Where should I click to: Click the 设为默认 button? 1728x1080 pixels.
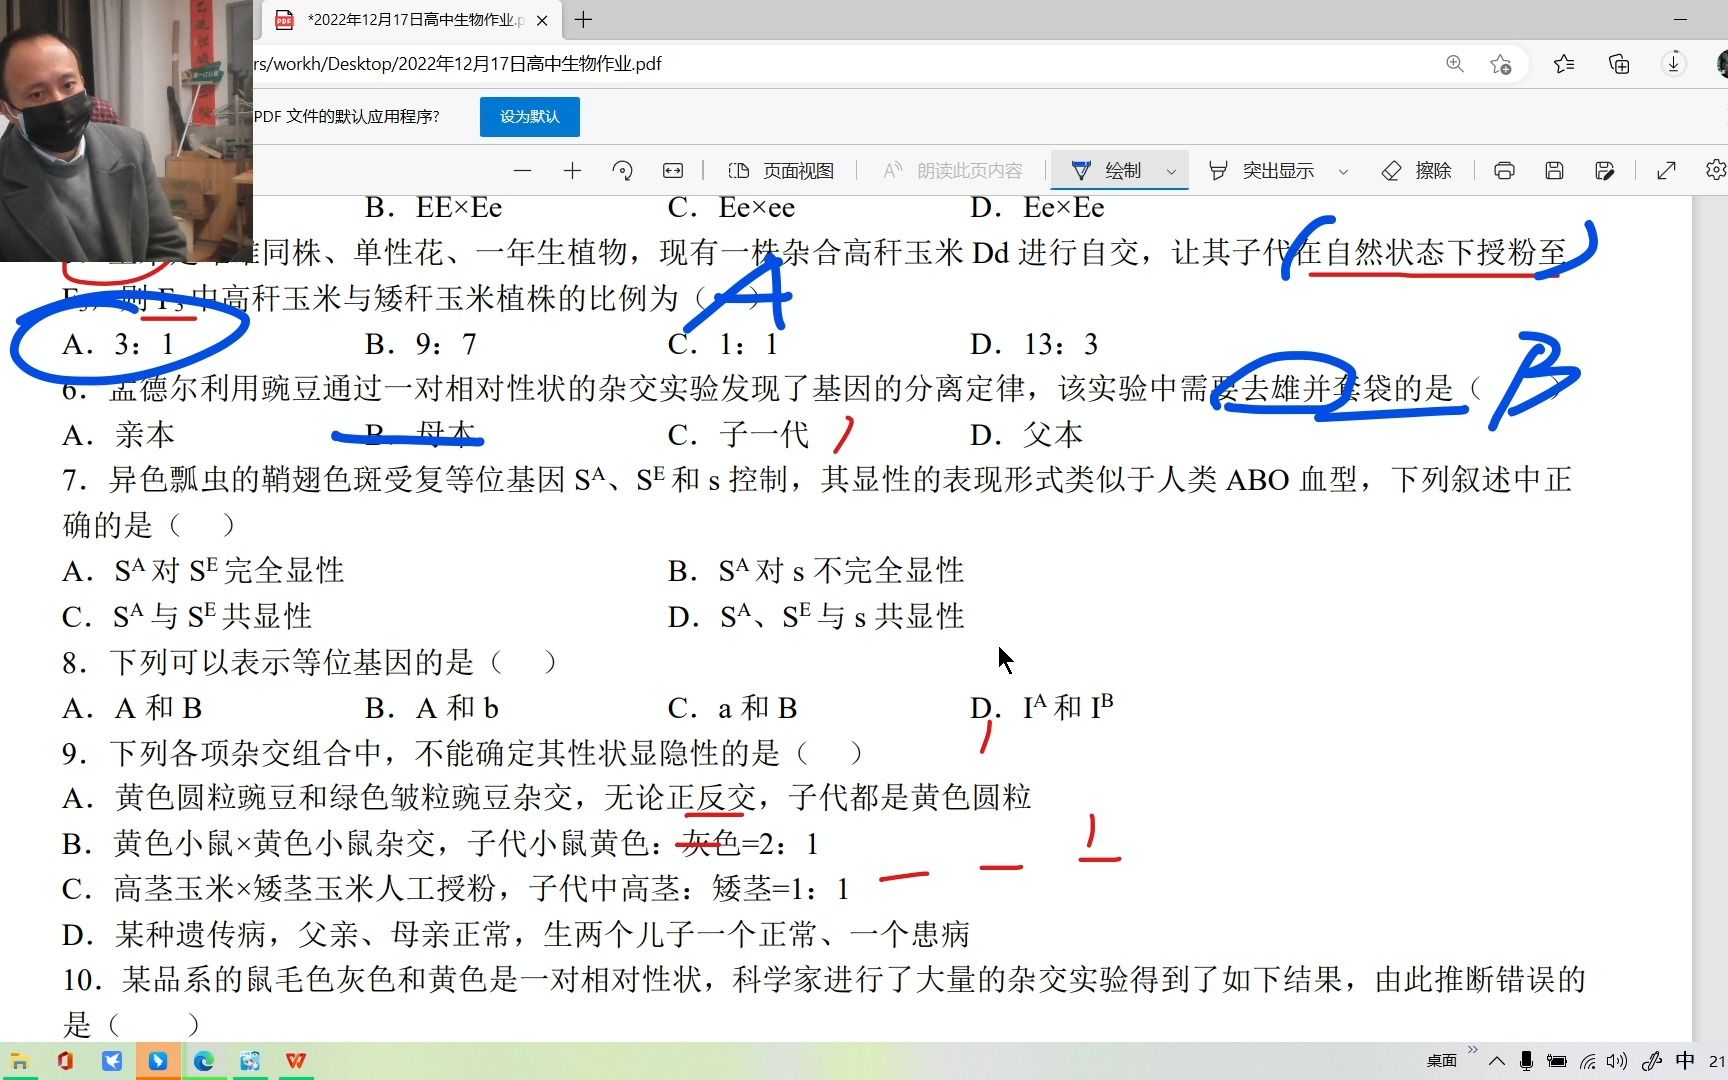(x=529, y=116)
